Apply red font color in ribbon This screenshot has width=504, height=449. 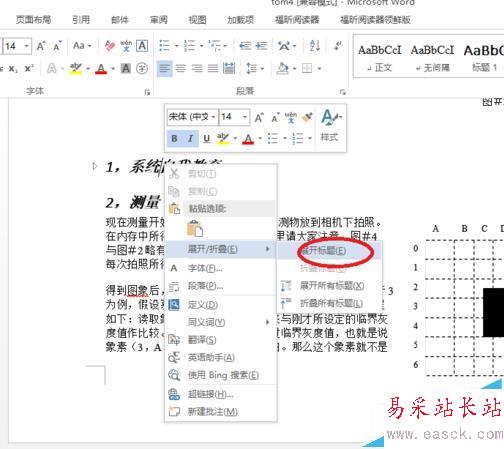[x=101, y=69]
